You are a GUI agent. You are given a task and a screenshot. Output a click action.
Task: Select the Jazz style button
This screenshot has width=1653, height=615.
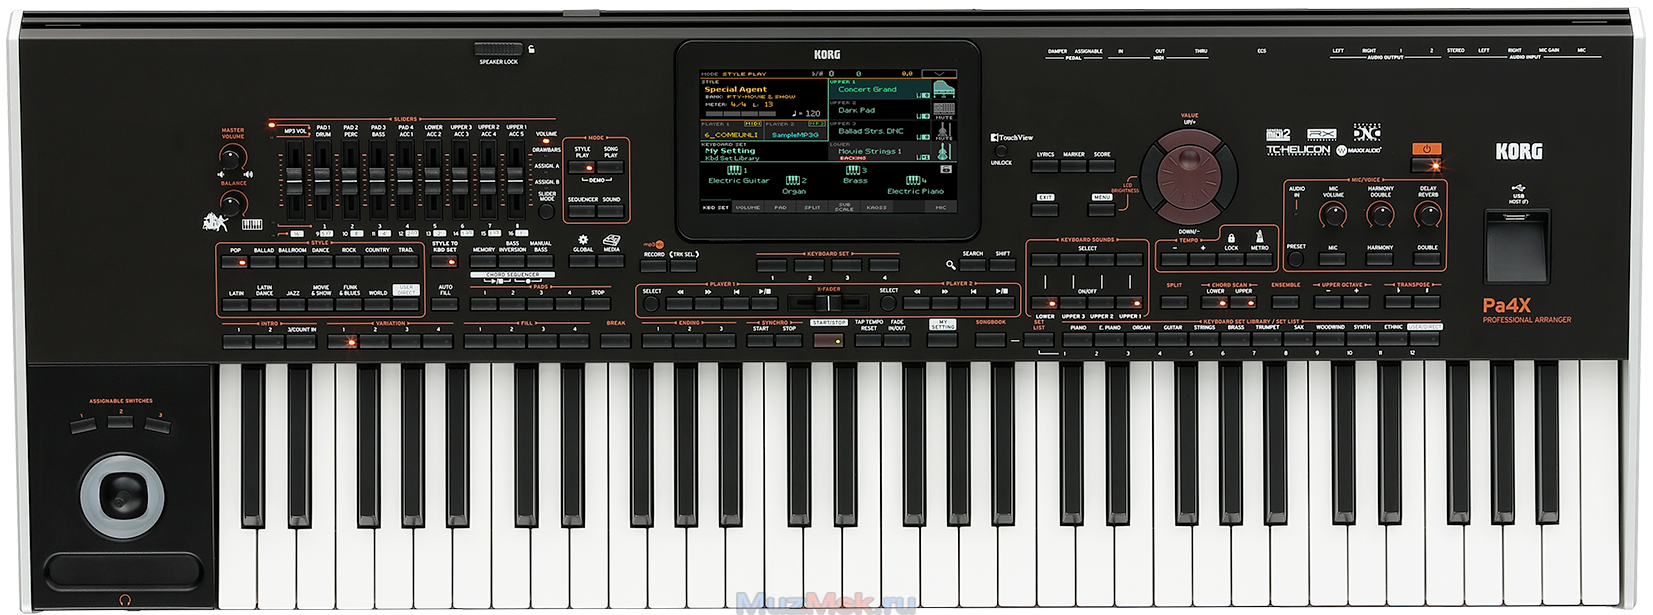[x=293, y=305]
